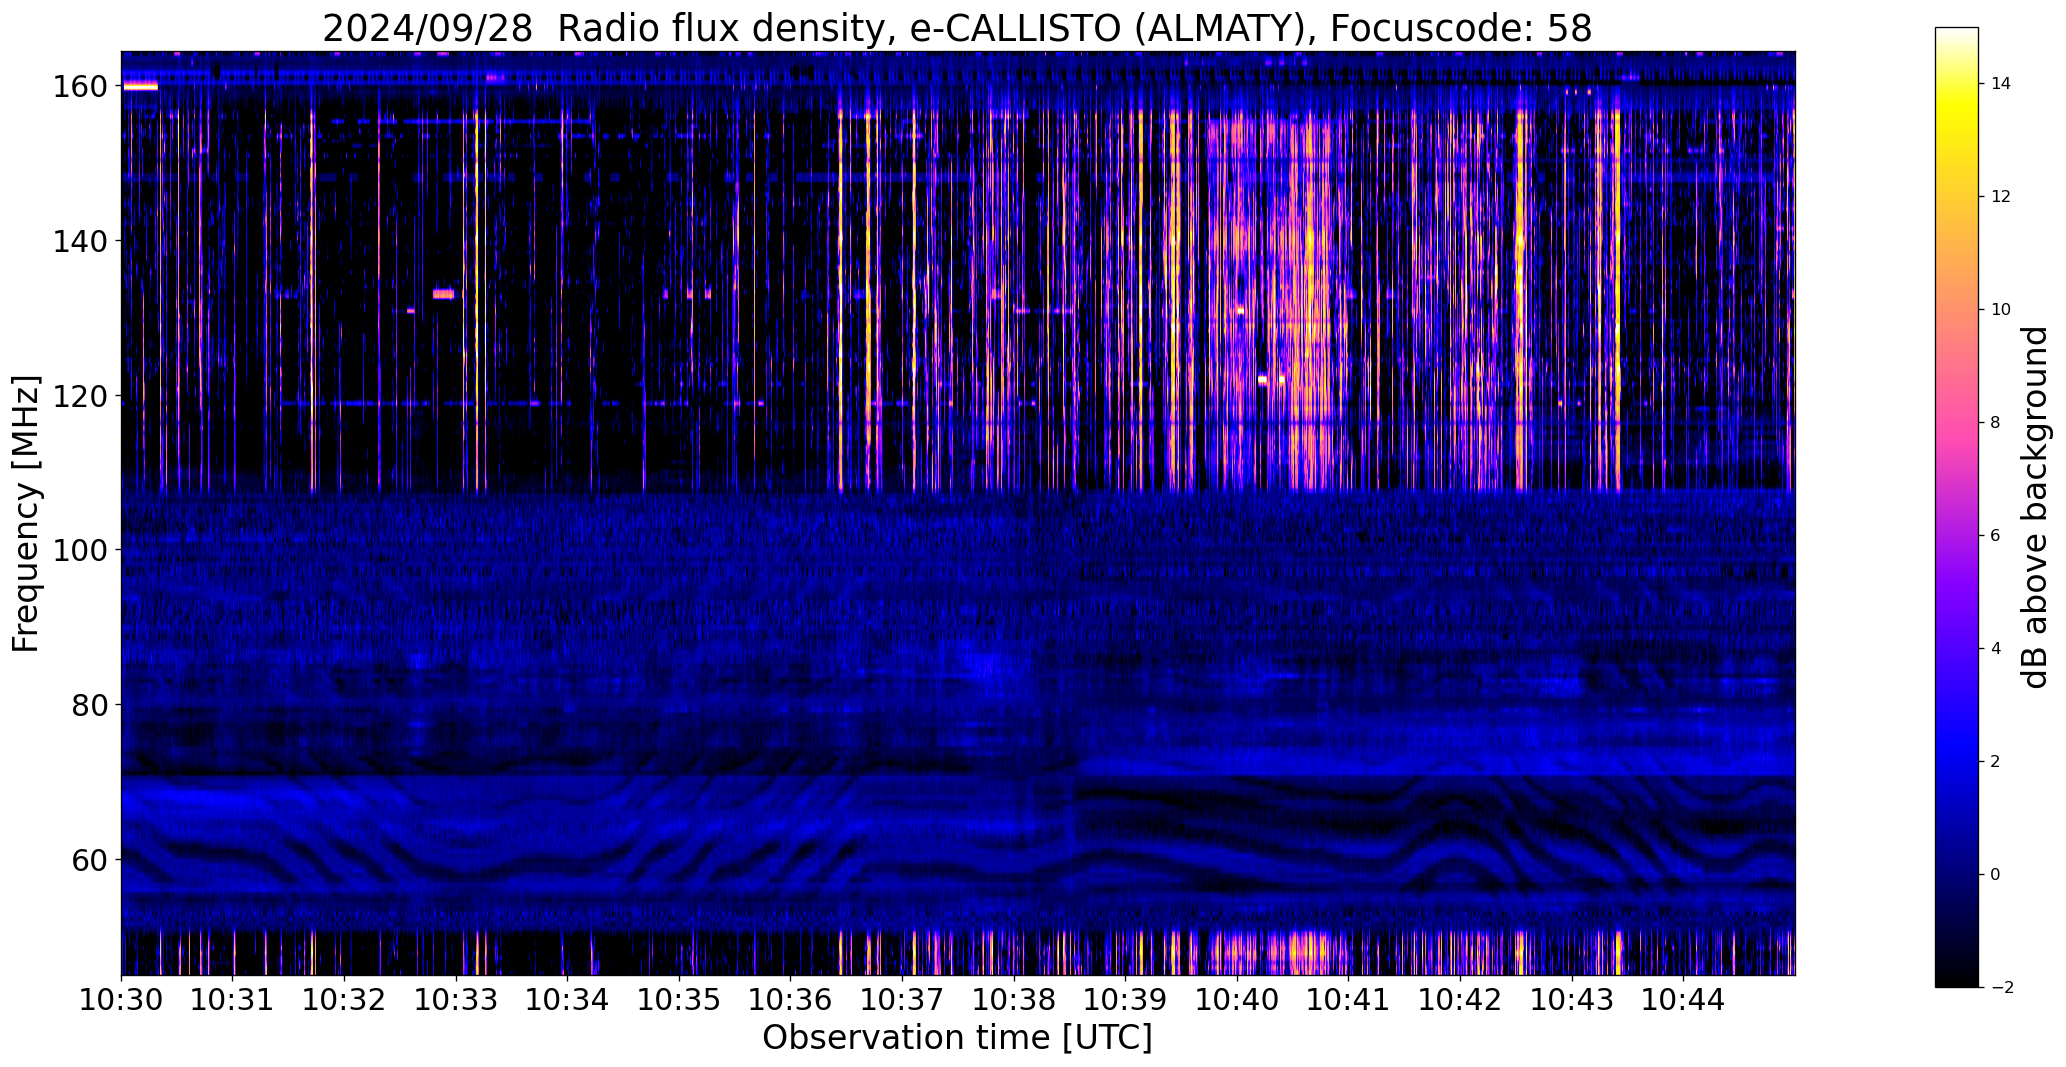Click the colorbar tick value 10

click(2001, 310)
